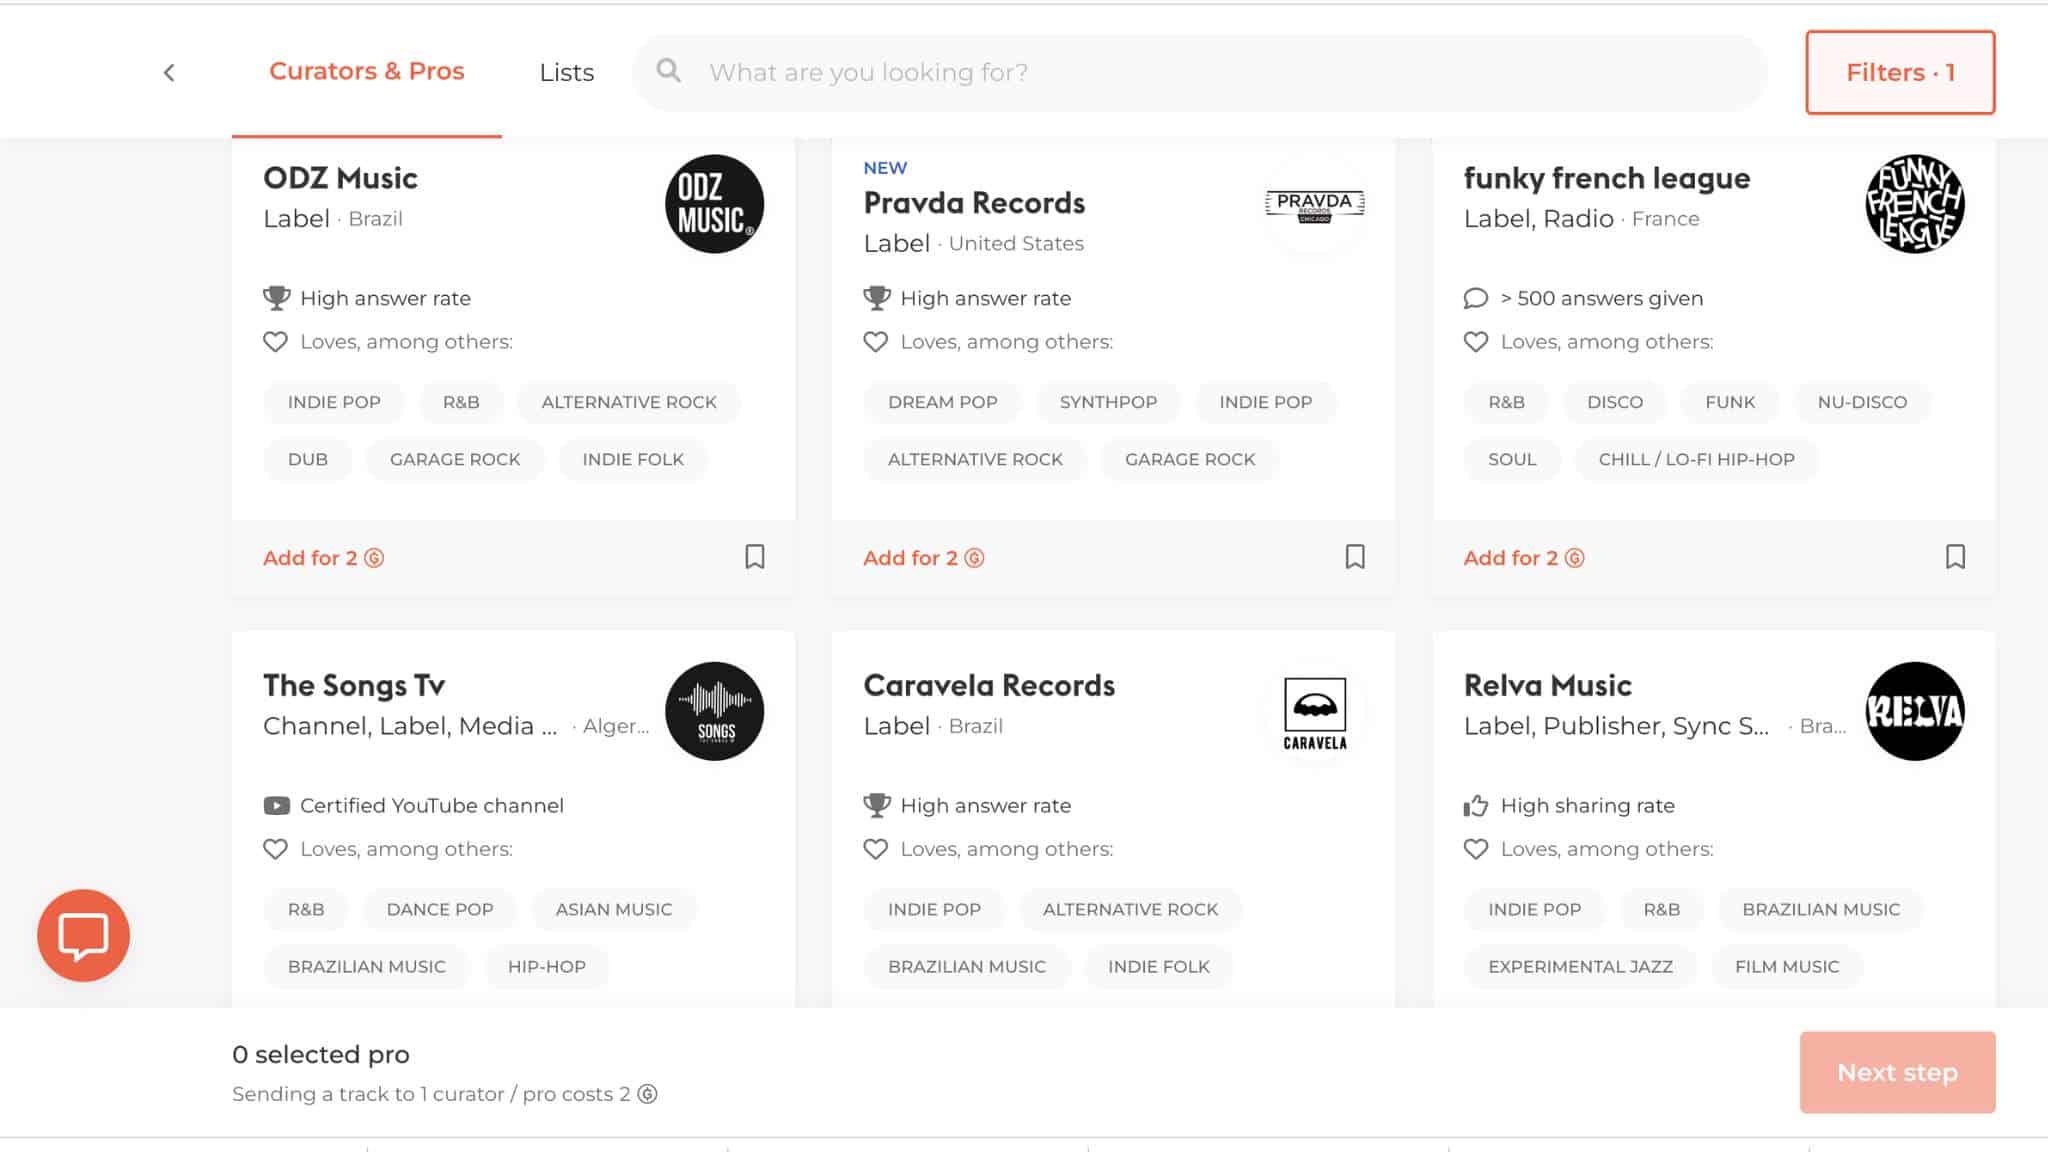Image resolution: width=2048 pixels, height=1152 pixels.
Task: Click funky french league speech-bubble answers icon
Action: click(1476, 298)
